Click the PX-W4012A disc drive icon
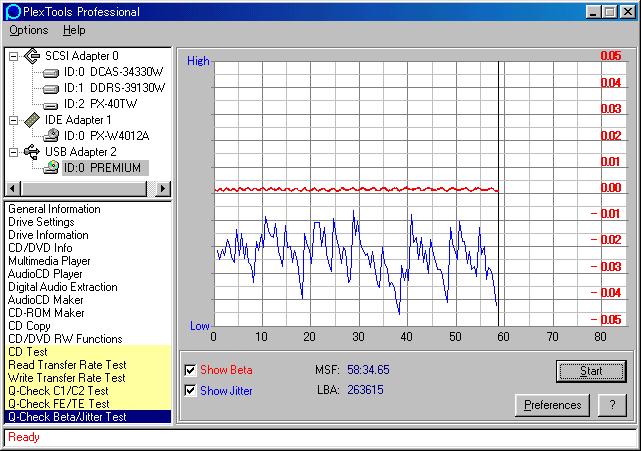Viewport: 641px width, 451px height. click(x=51, y=135)
